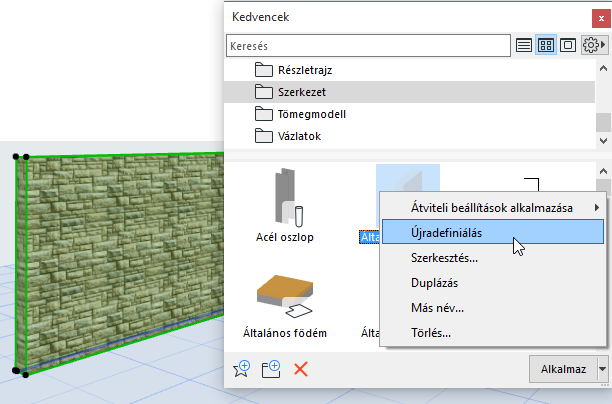Switch Favorites to list view

(x=523, y=46)
